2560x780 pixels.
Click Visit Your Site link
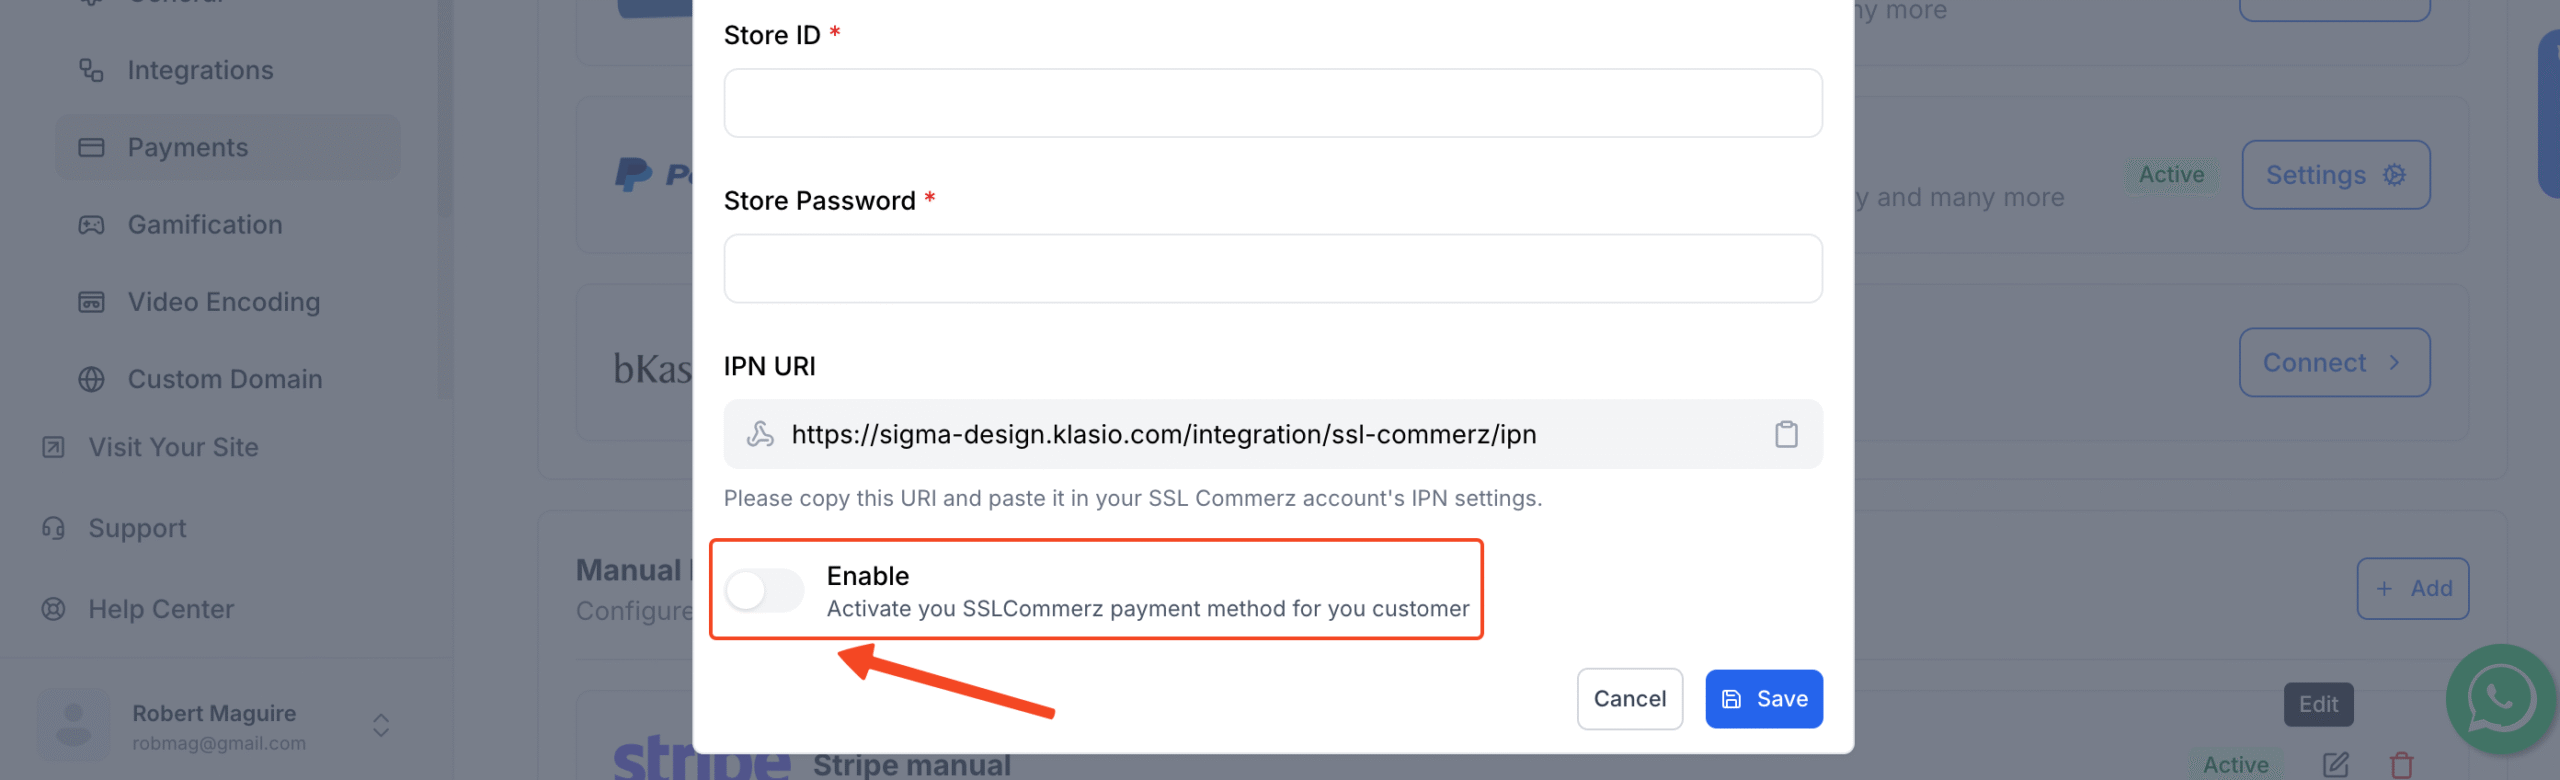point(173,447)
